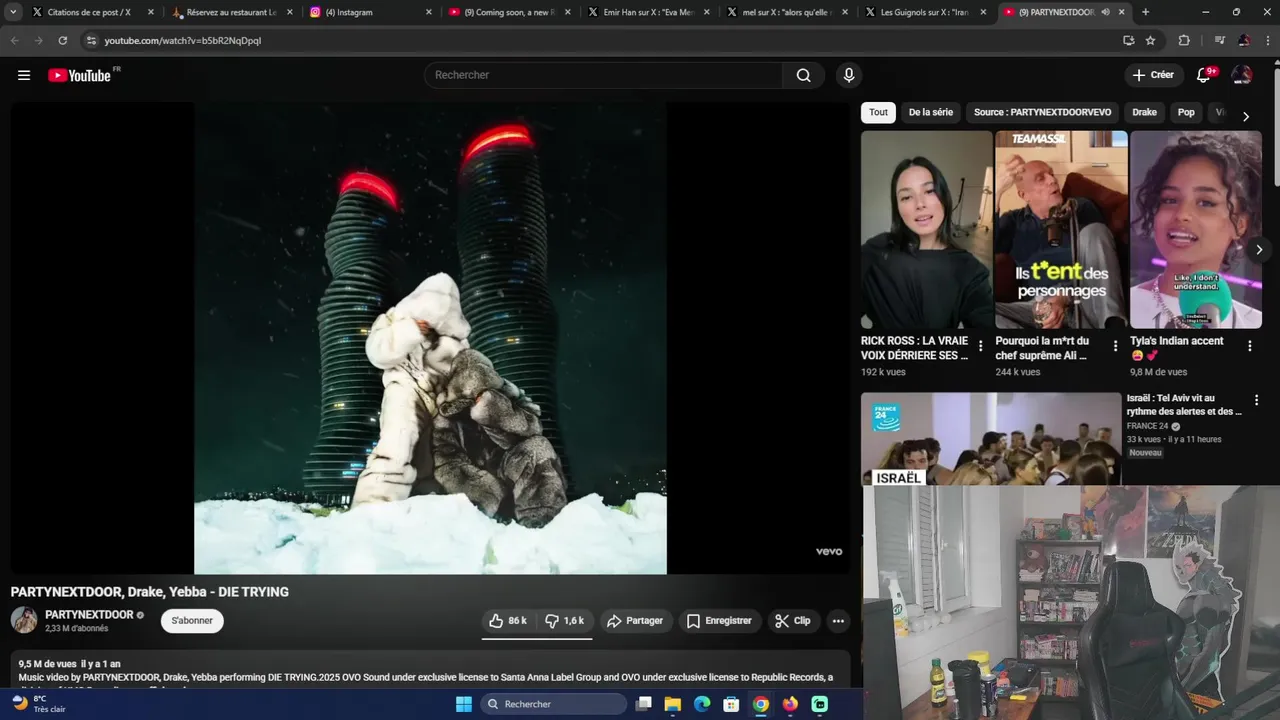Create a Clip of the video

tap(793, 621)
